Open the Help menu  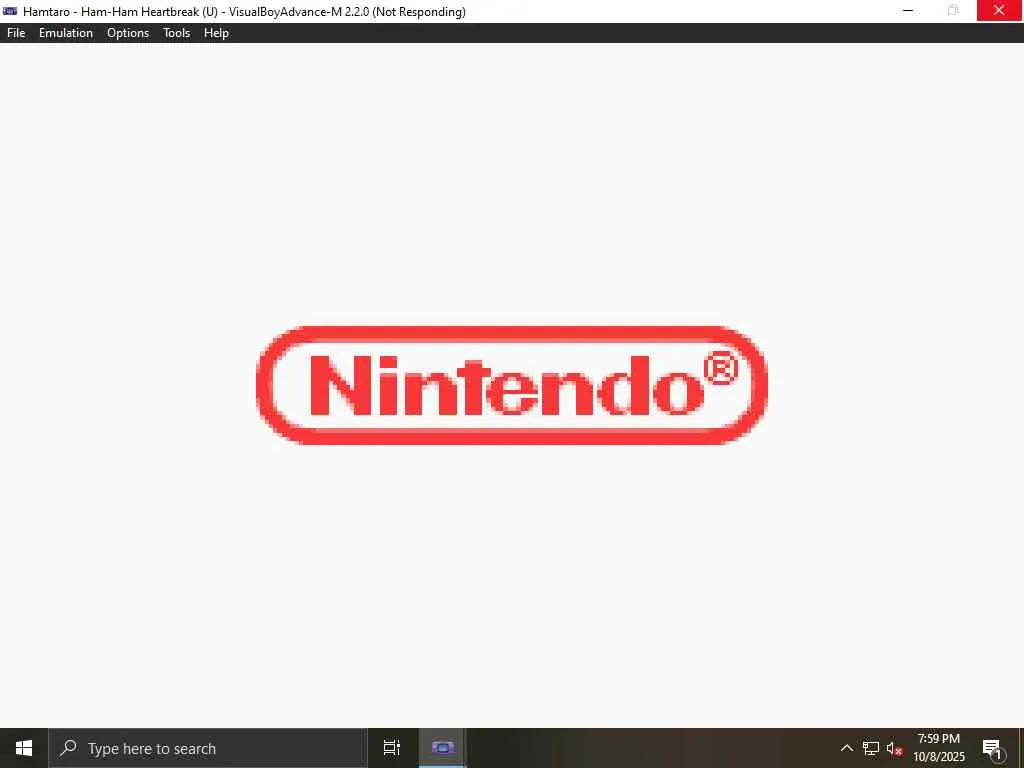click(216, 33)
